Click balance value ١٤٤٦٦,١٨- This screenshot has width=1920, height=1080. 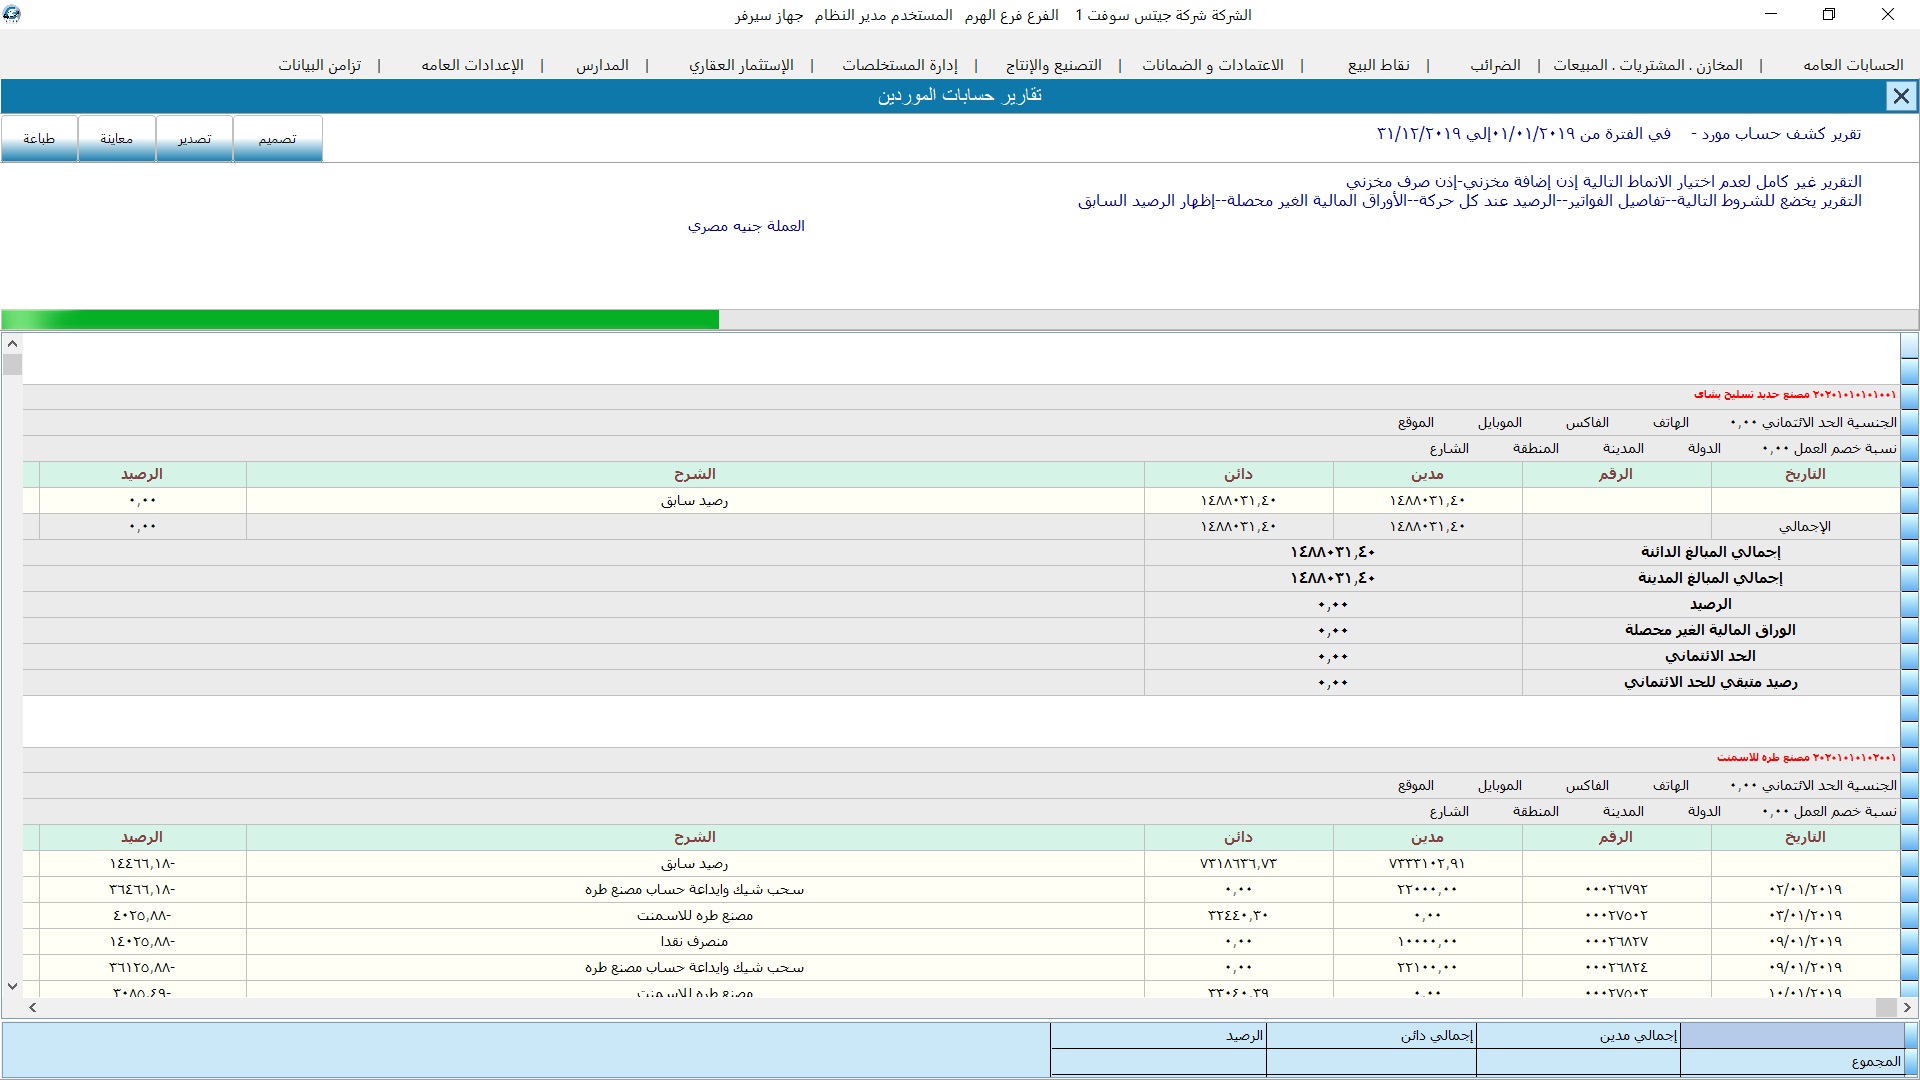[x=142, y=863]
